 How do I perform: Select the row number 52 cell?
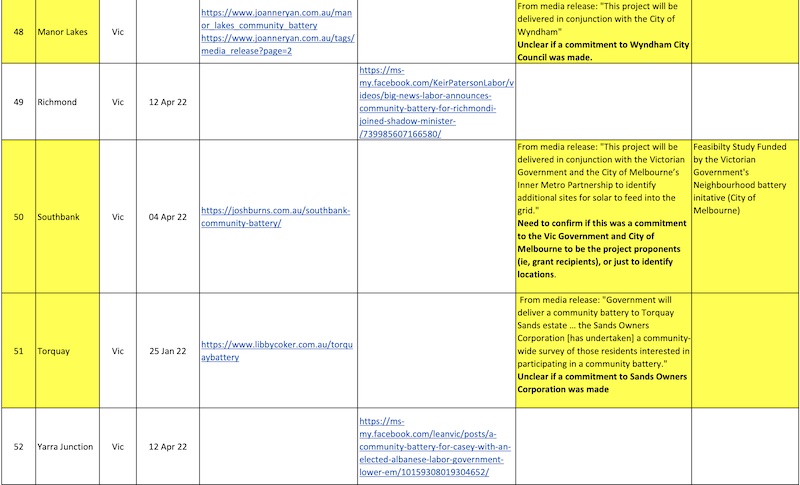(16, 446)
